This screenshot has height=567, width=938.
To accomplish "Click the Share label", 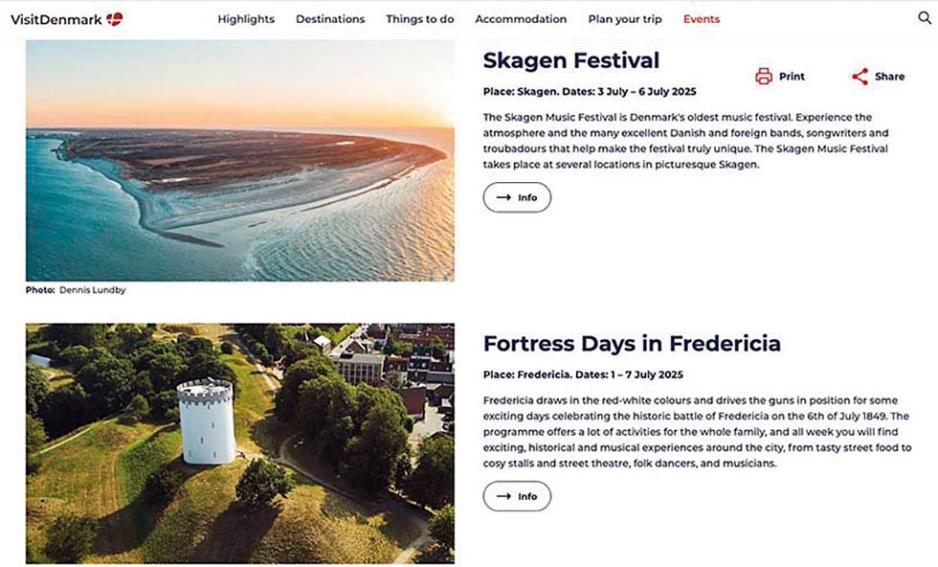I will click(889, 76).
